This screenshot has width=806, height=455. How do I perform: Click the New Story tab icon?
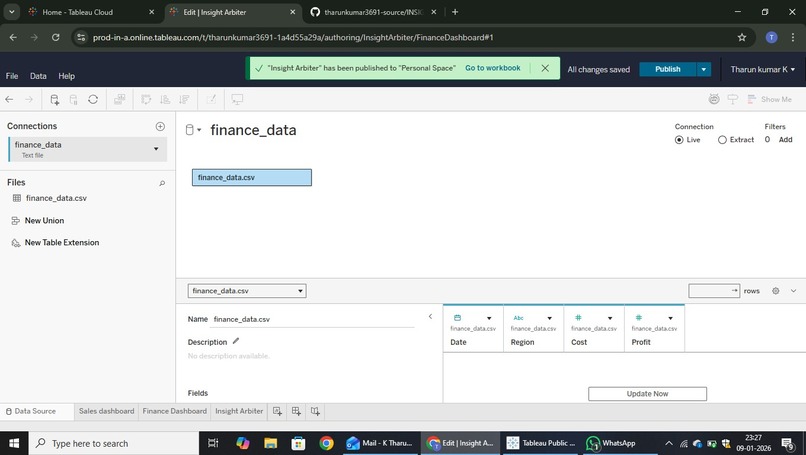pos(315,411)
